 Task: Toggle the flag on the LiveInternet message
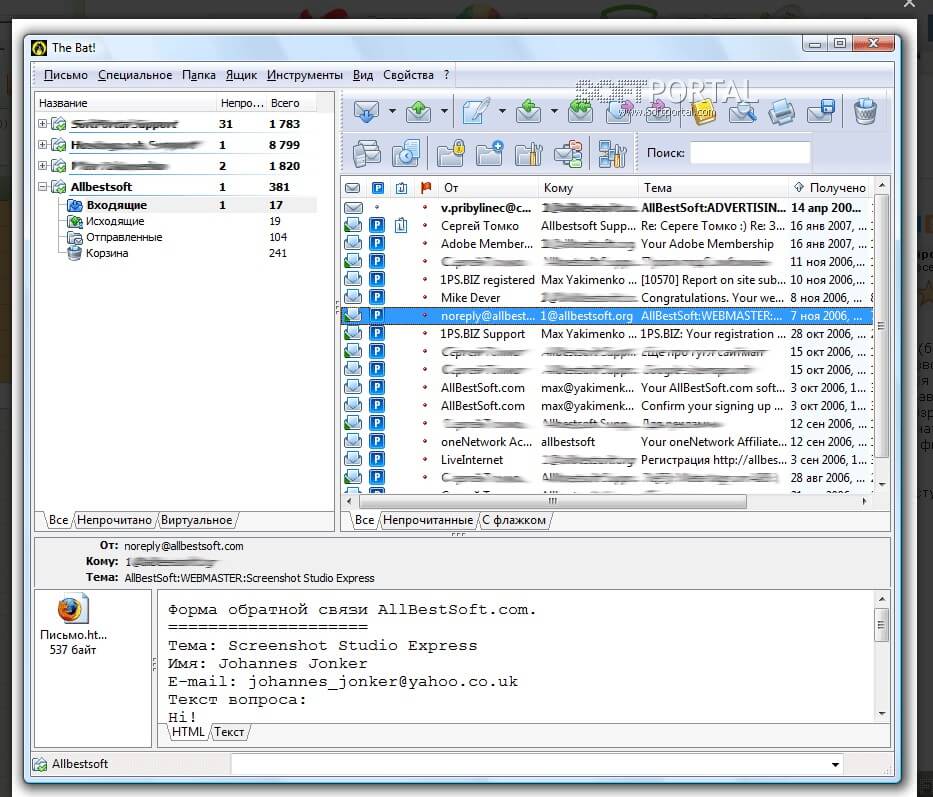425,460
